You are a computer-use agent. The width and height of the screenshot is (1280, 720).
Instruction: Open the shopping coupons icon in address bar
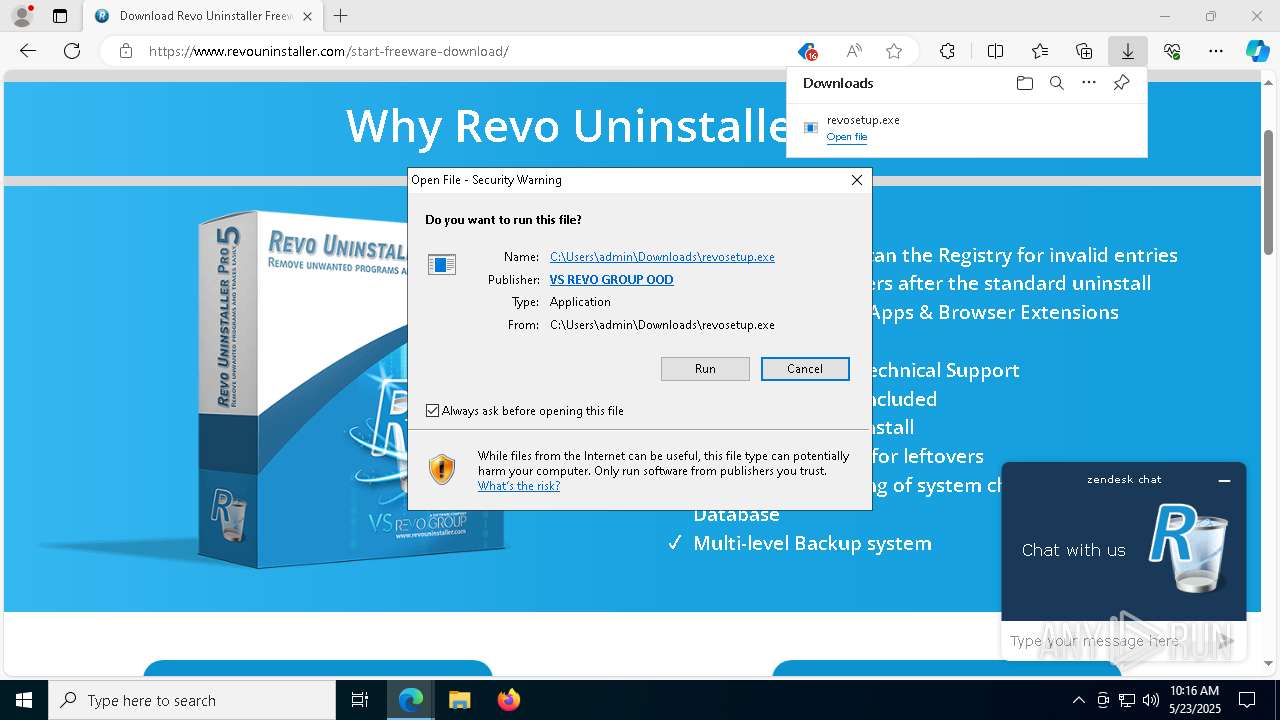[x=807, y=51]
